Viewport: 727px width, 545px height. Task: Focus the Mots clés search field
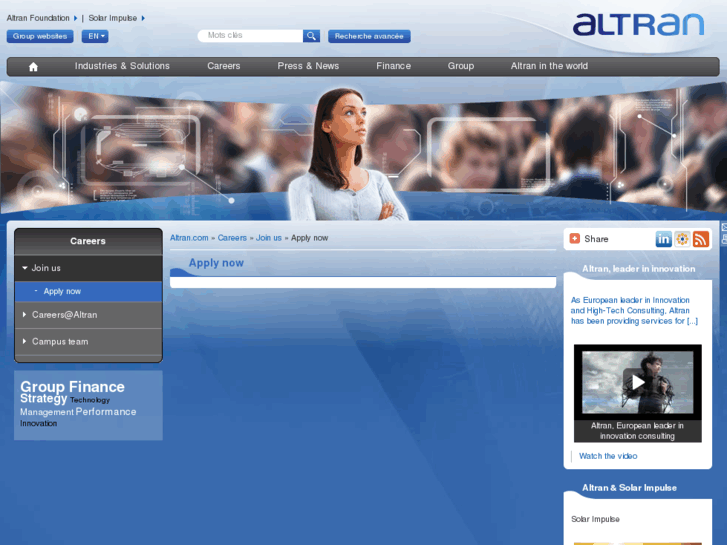click(x=250, y=36)
